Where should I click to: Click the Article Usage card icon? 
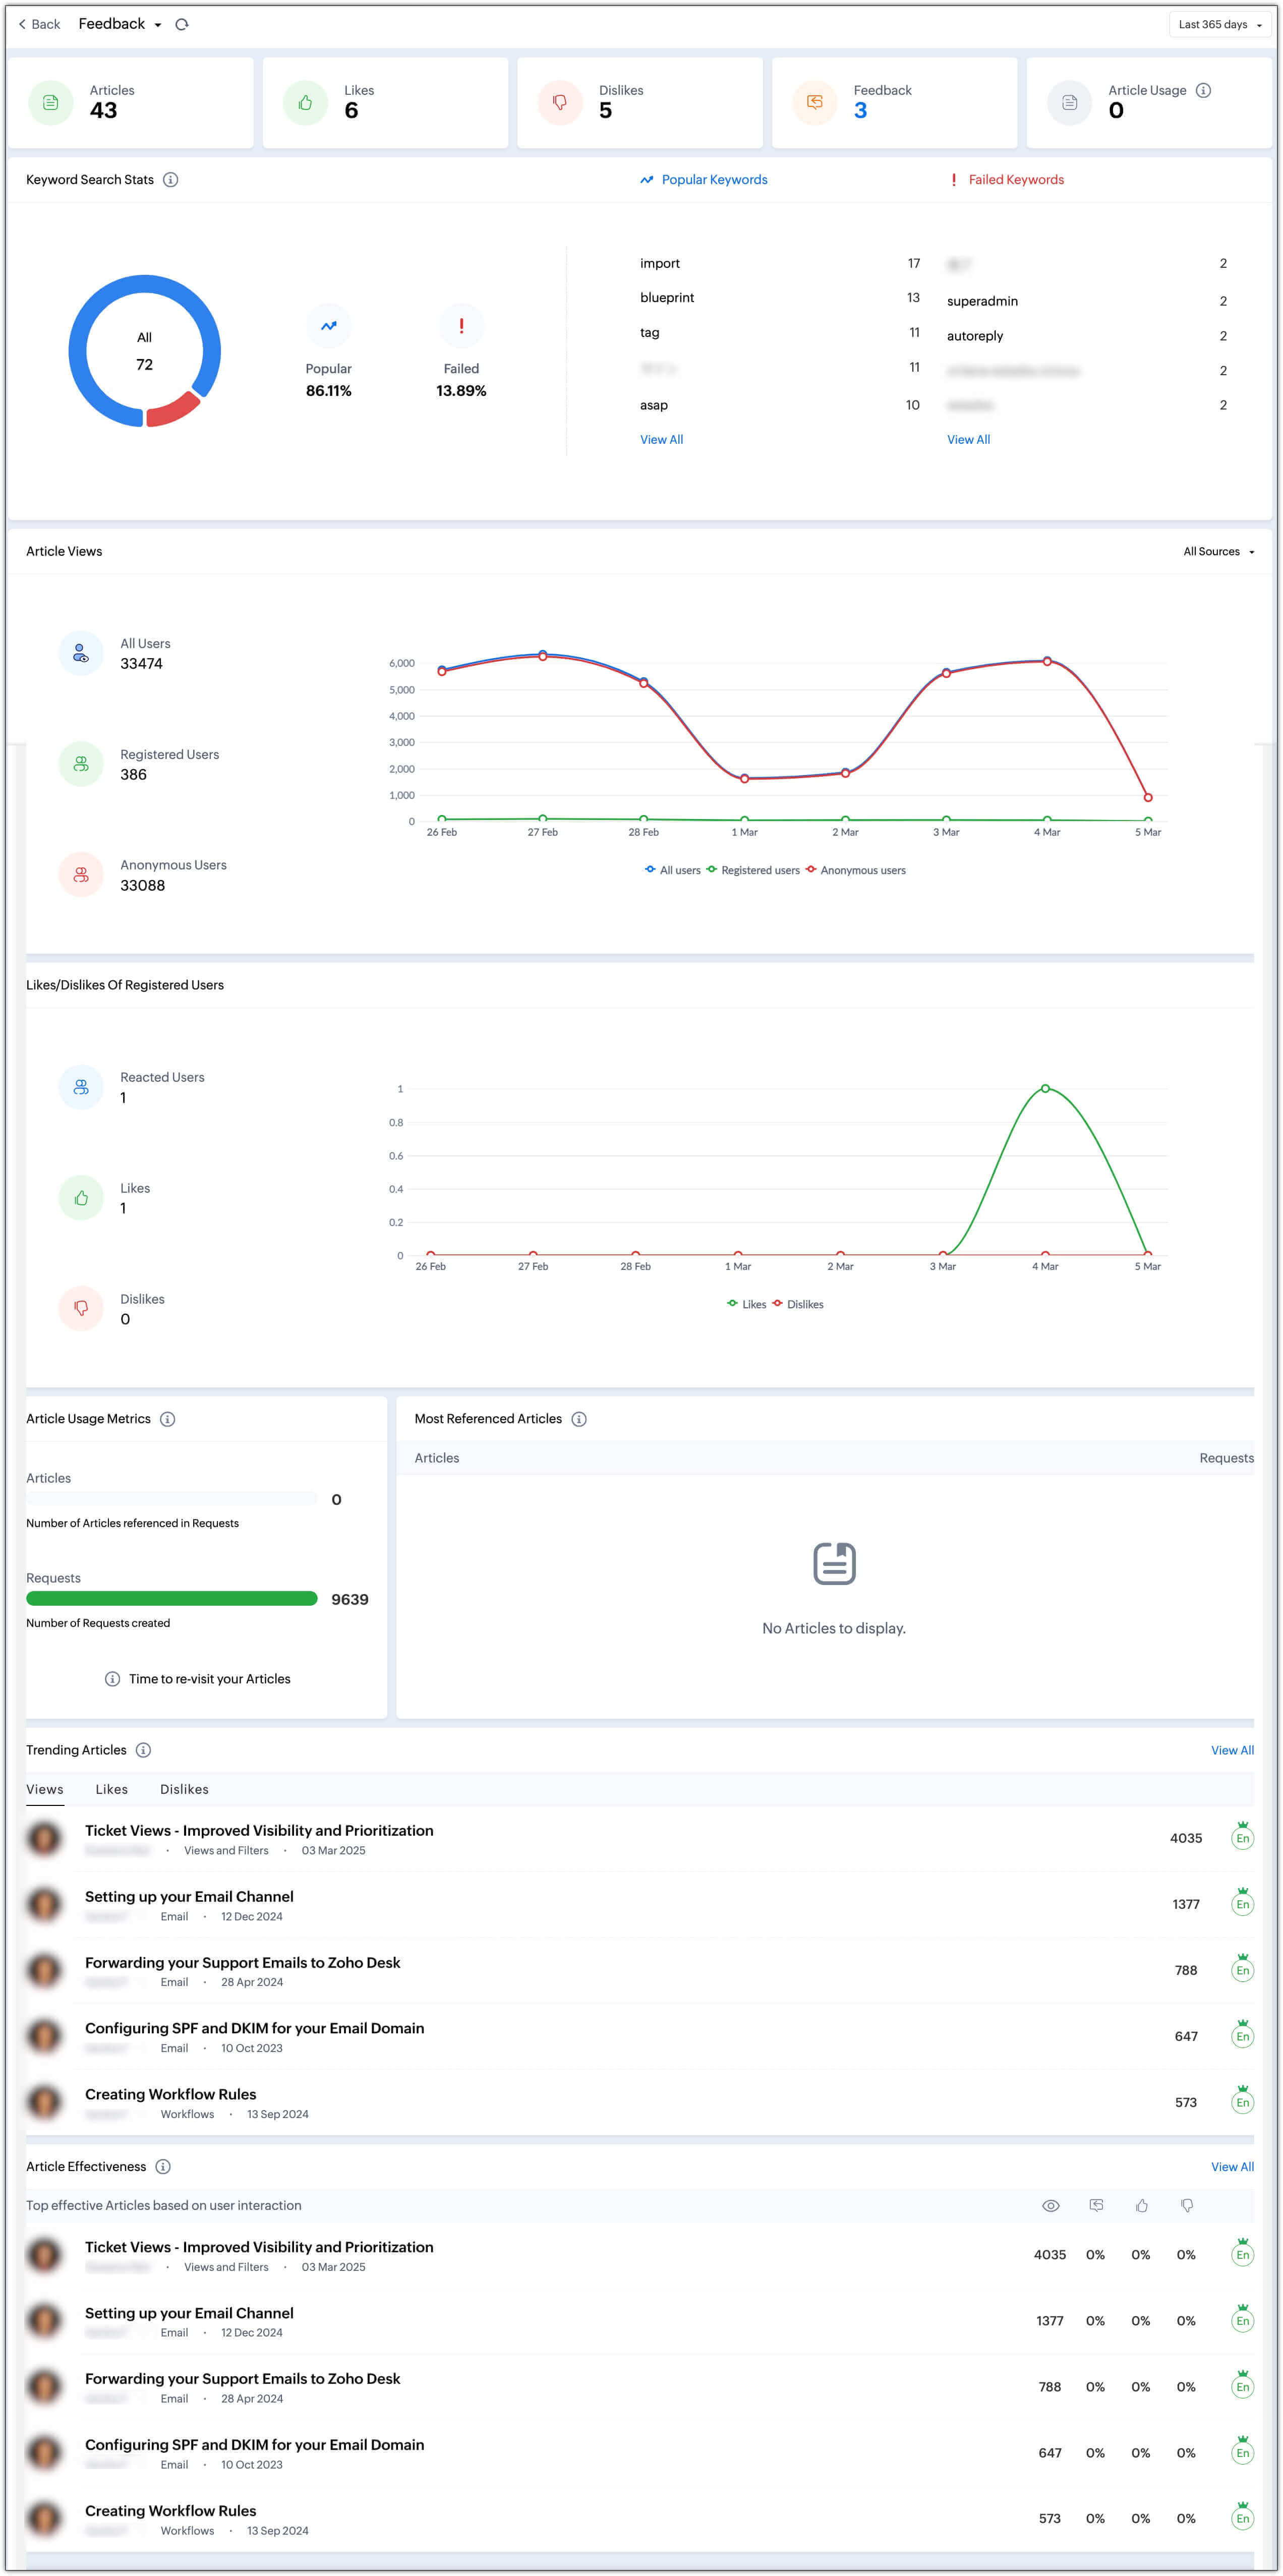(x=1069, y=102)
